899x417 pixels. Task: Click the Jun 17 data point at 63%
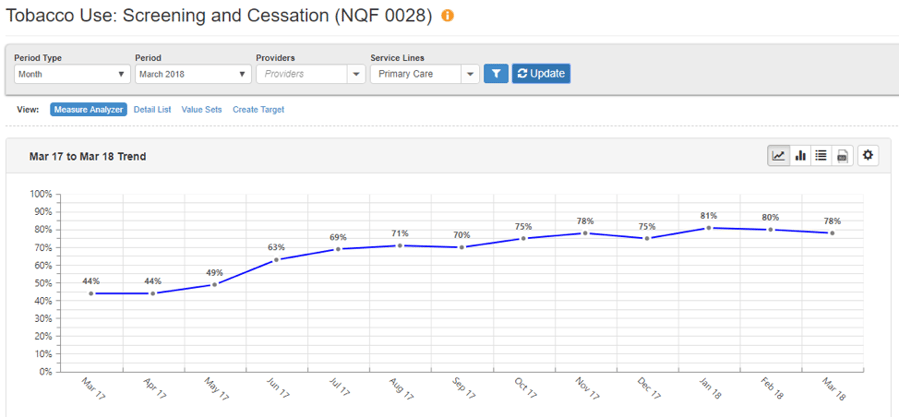[x=276, y=260]
